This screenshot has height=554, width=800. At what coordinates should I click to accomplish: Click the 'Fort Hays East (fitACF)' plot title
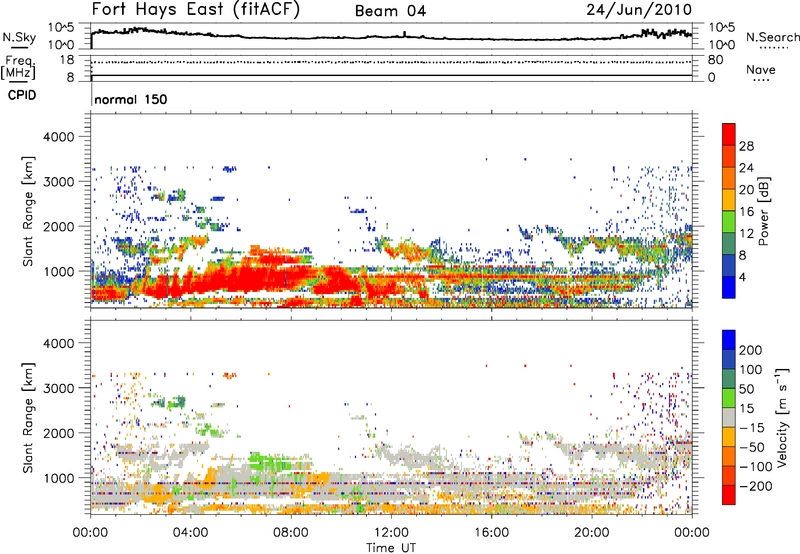(195, 10)
